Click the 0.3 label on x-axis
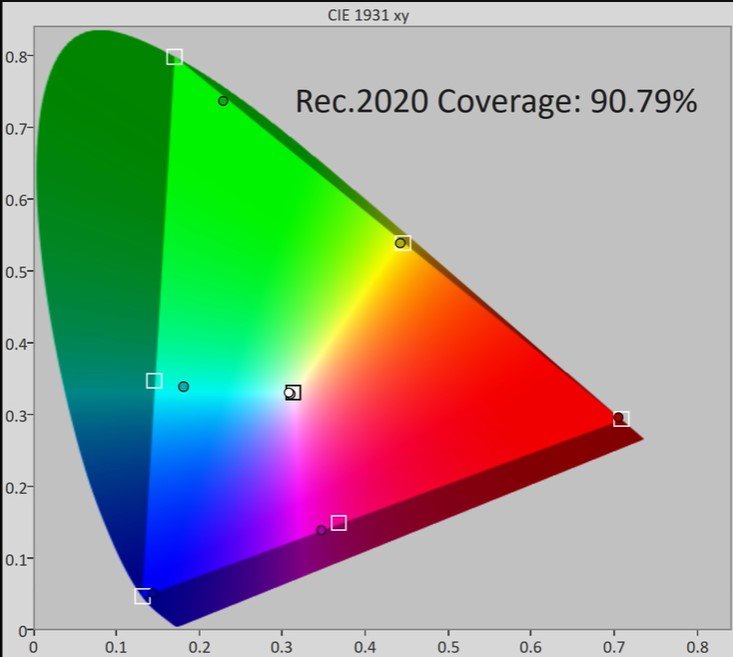Viewport: 733px width, 657px height. point(281,645)
